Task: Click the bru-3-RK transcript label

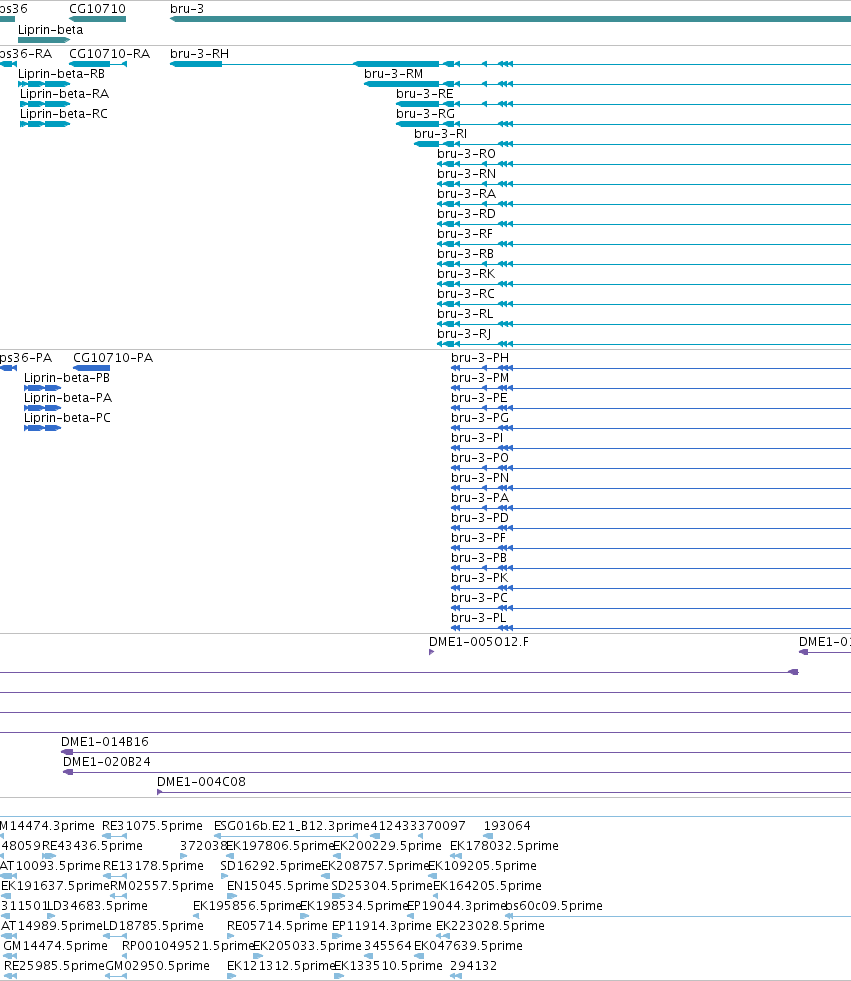Action: point(466,274)
